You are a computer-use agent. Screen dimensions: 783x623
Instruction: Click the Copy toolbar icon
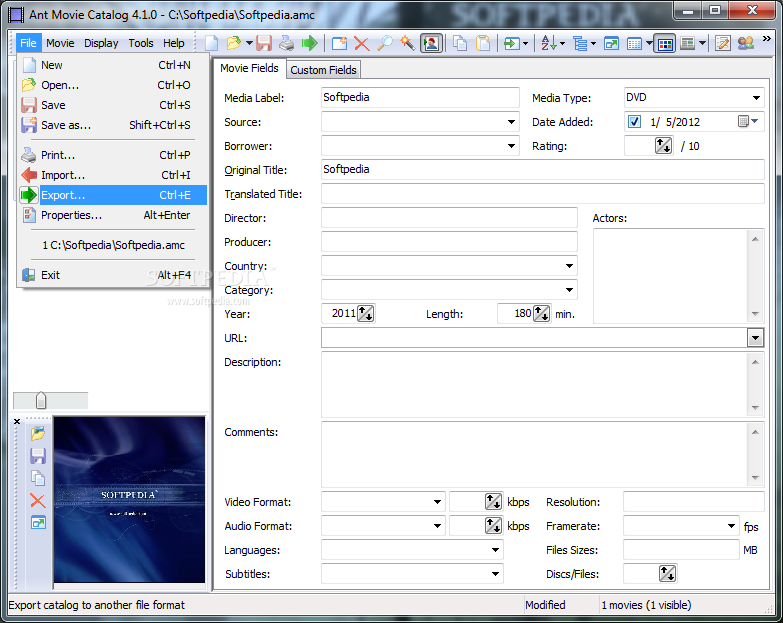[460, 43]
